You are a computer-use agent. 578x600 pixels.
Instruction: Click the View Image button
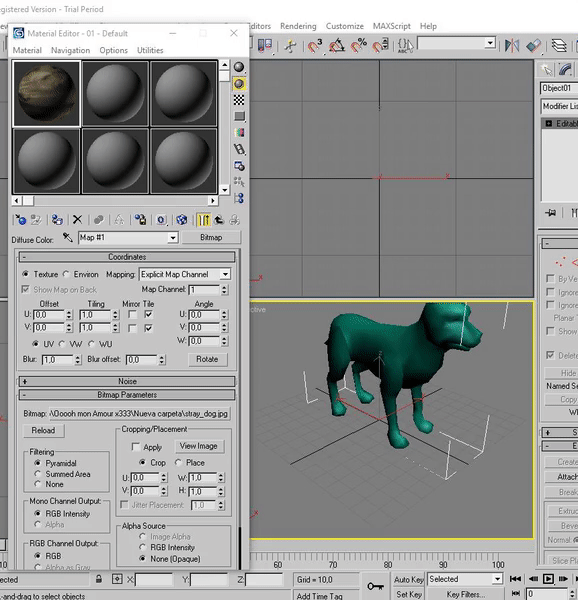tap(199, 446)
